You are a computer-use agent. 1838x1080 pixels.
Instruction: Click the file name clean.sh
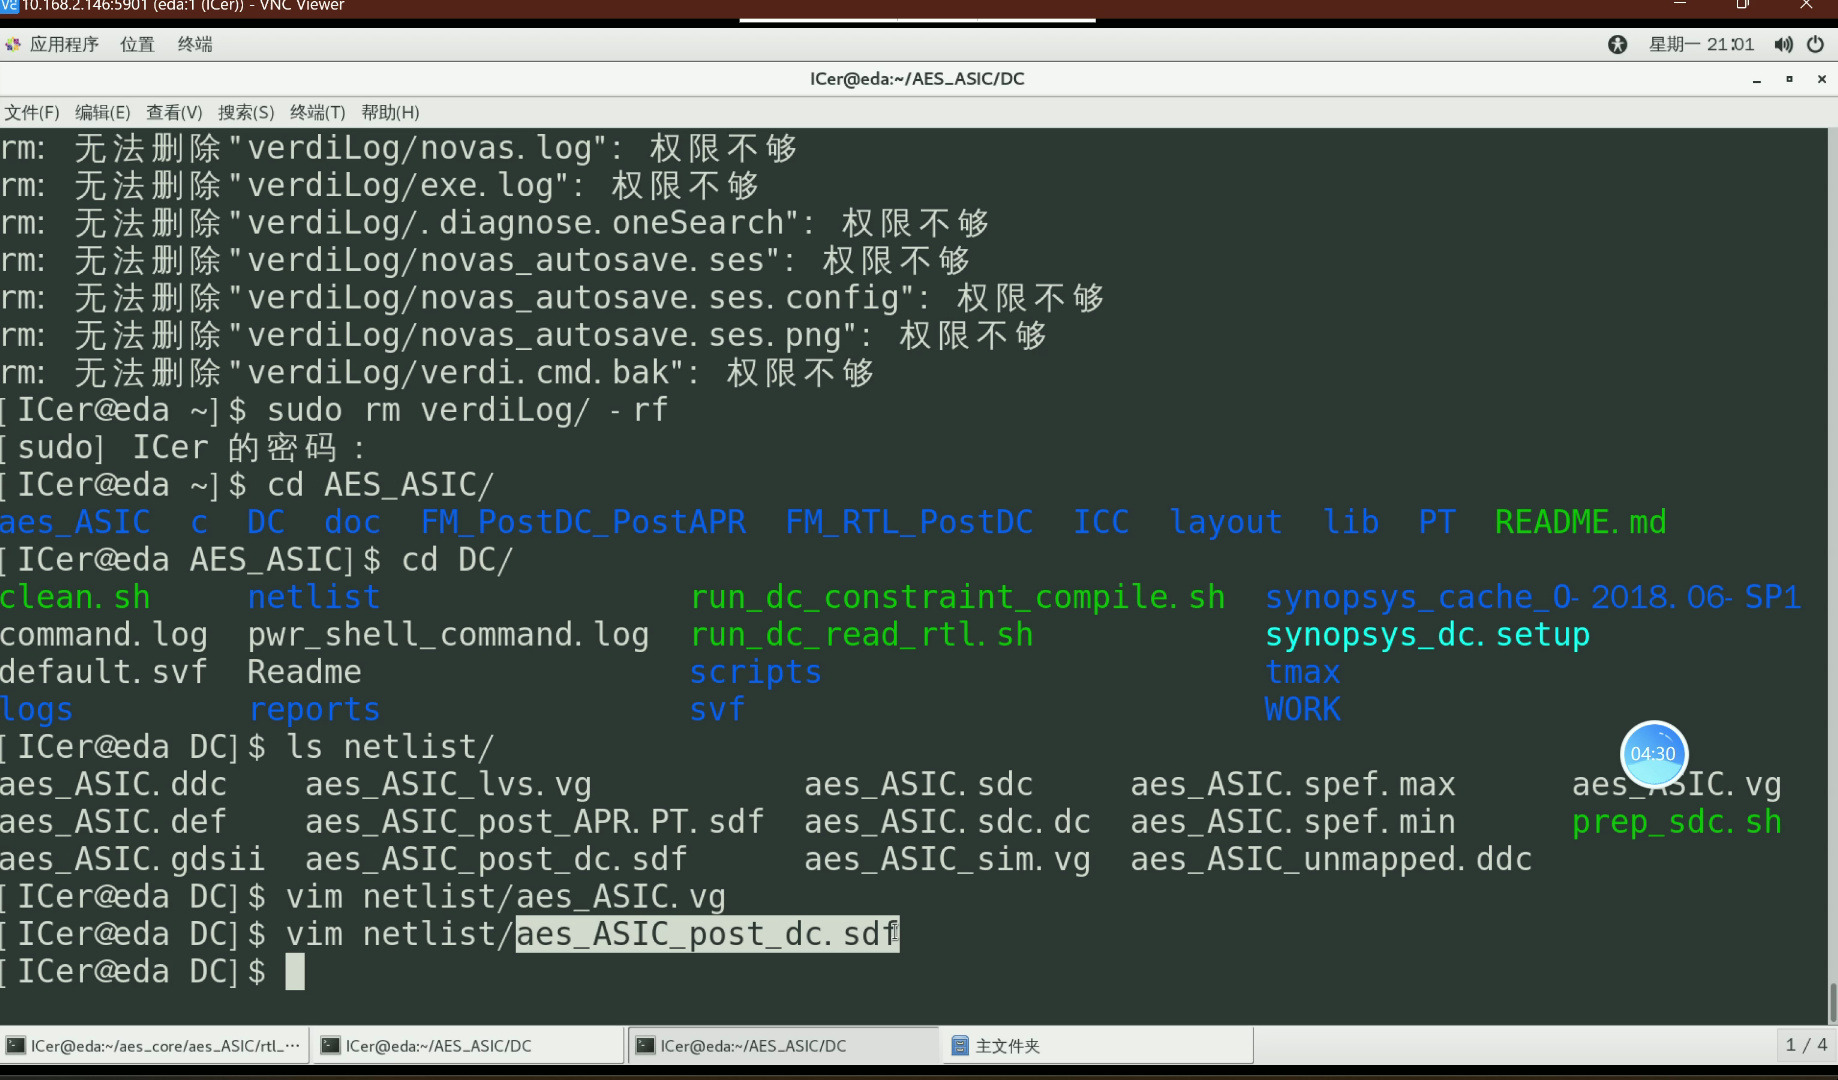pyautogui.click(x=75, y=597)
